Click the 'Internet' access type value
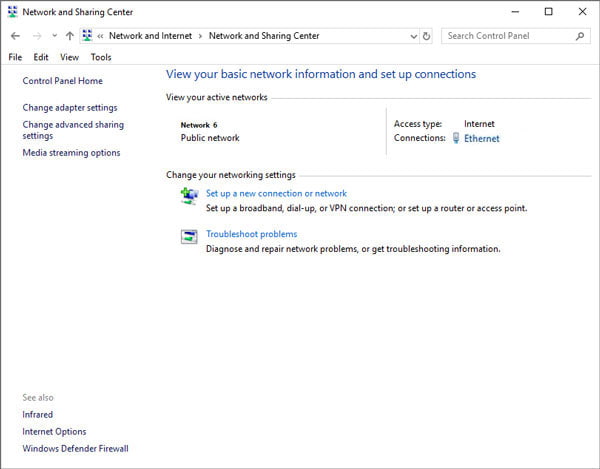This screenshot has width=600, height=469. [479, 124]
